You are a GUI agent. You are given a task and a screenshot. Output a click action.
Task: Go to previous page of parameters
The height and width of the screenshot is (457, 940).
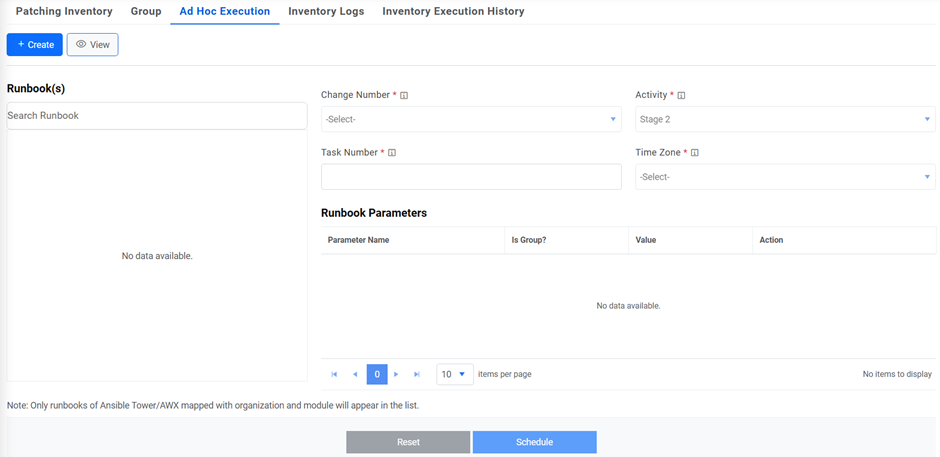coord(355,374)
